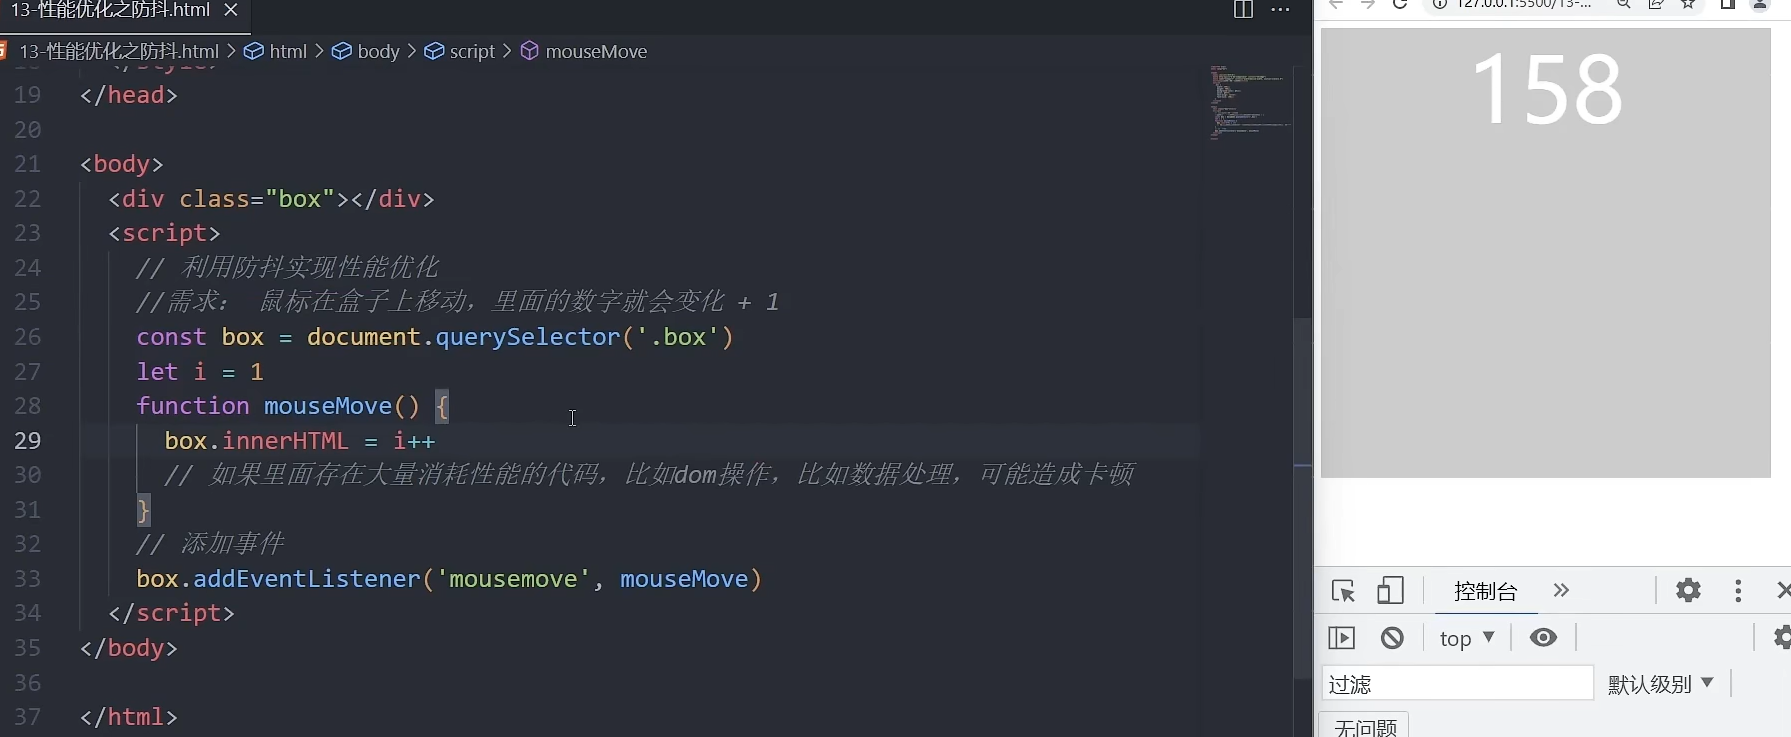This screenshot has width=1791, height=737.
Task: Open DevTools customize menu
Action: click(x=1738, y=591)
